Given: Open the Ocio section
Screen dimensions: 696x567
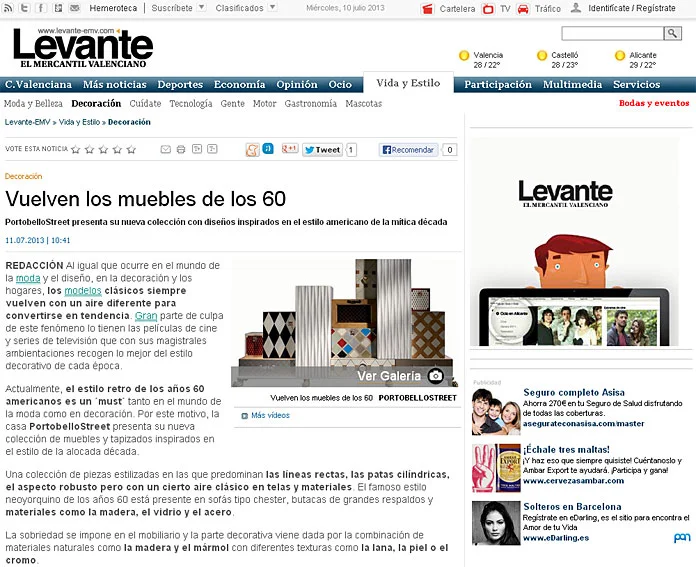Looking at the screenshot, I should click(340, 84).
